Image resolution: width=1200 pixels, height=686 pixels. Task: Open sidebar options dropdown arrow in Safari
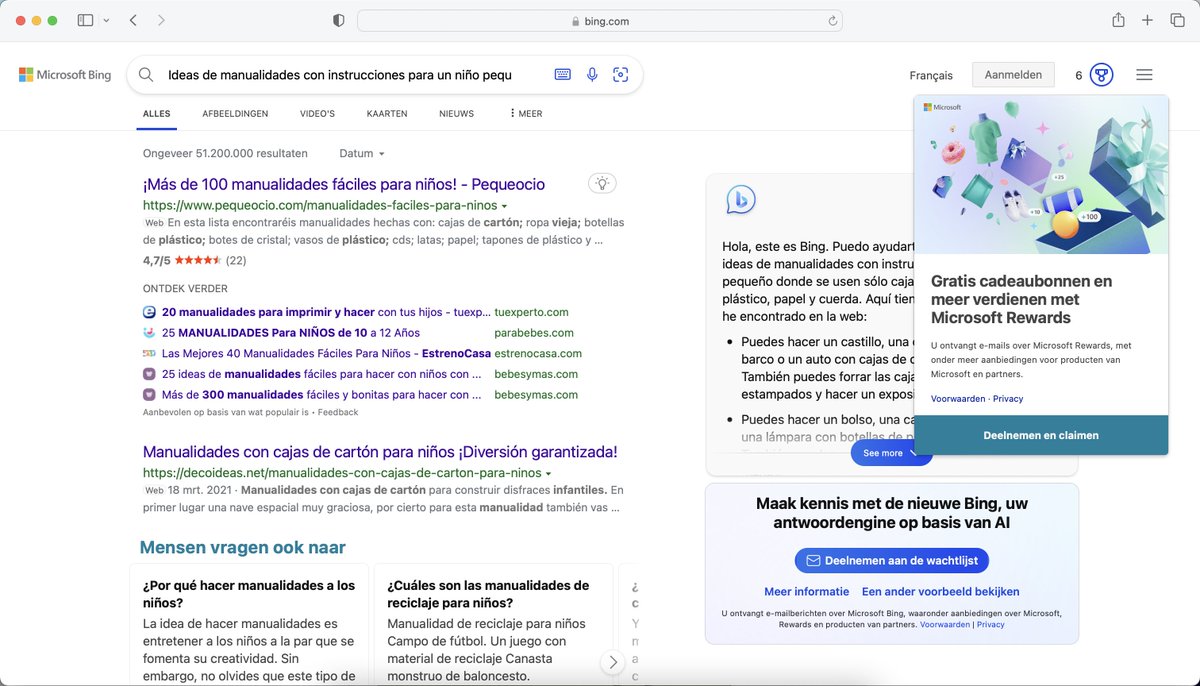[107, 20]
